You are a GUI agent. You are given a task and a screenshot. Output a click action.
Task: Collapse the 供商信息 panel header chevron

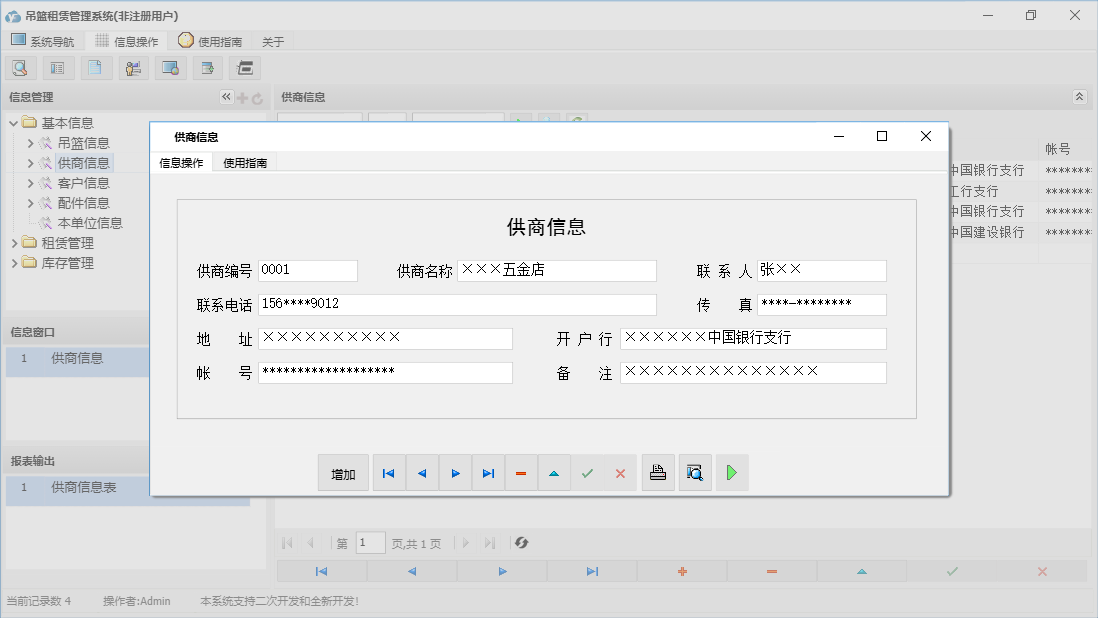coord(1079,97)
